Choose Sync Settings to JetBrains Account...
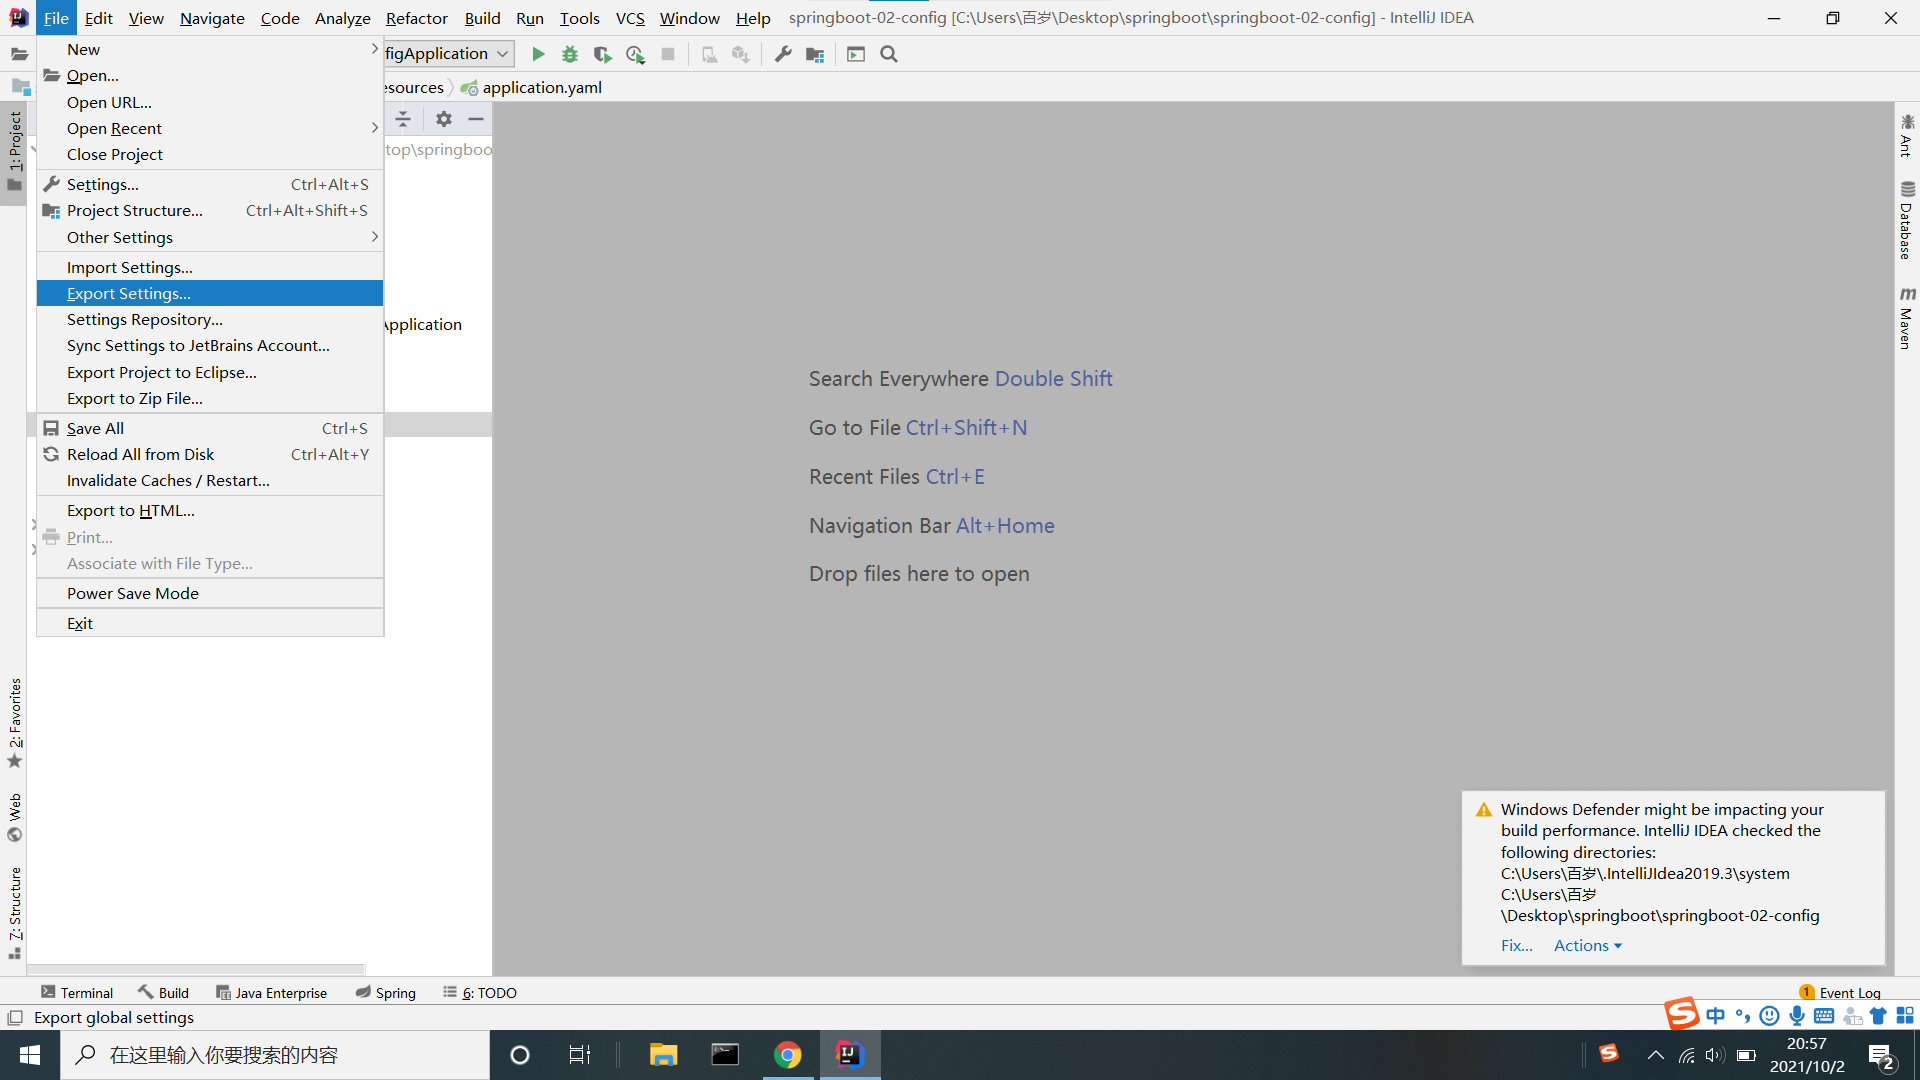1920x1080 pixels. pos(210,345)
